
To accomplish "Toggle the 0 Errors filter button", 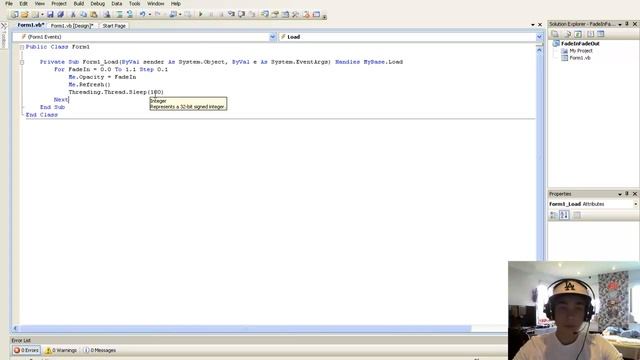I will pos(27,350).
